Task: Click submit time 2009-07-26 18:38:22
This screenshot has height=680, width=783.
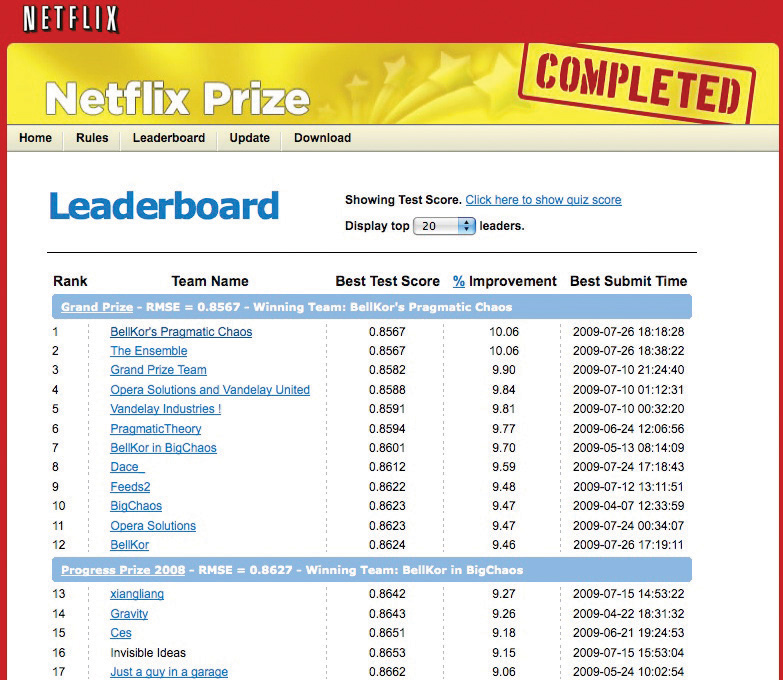Action: coord(628,351)
